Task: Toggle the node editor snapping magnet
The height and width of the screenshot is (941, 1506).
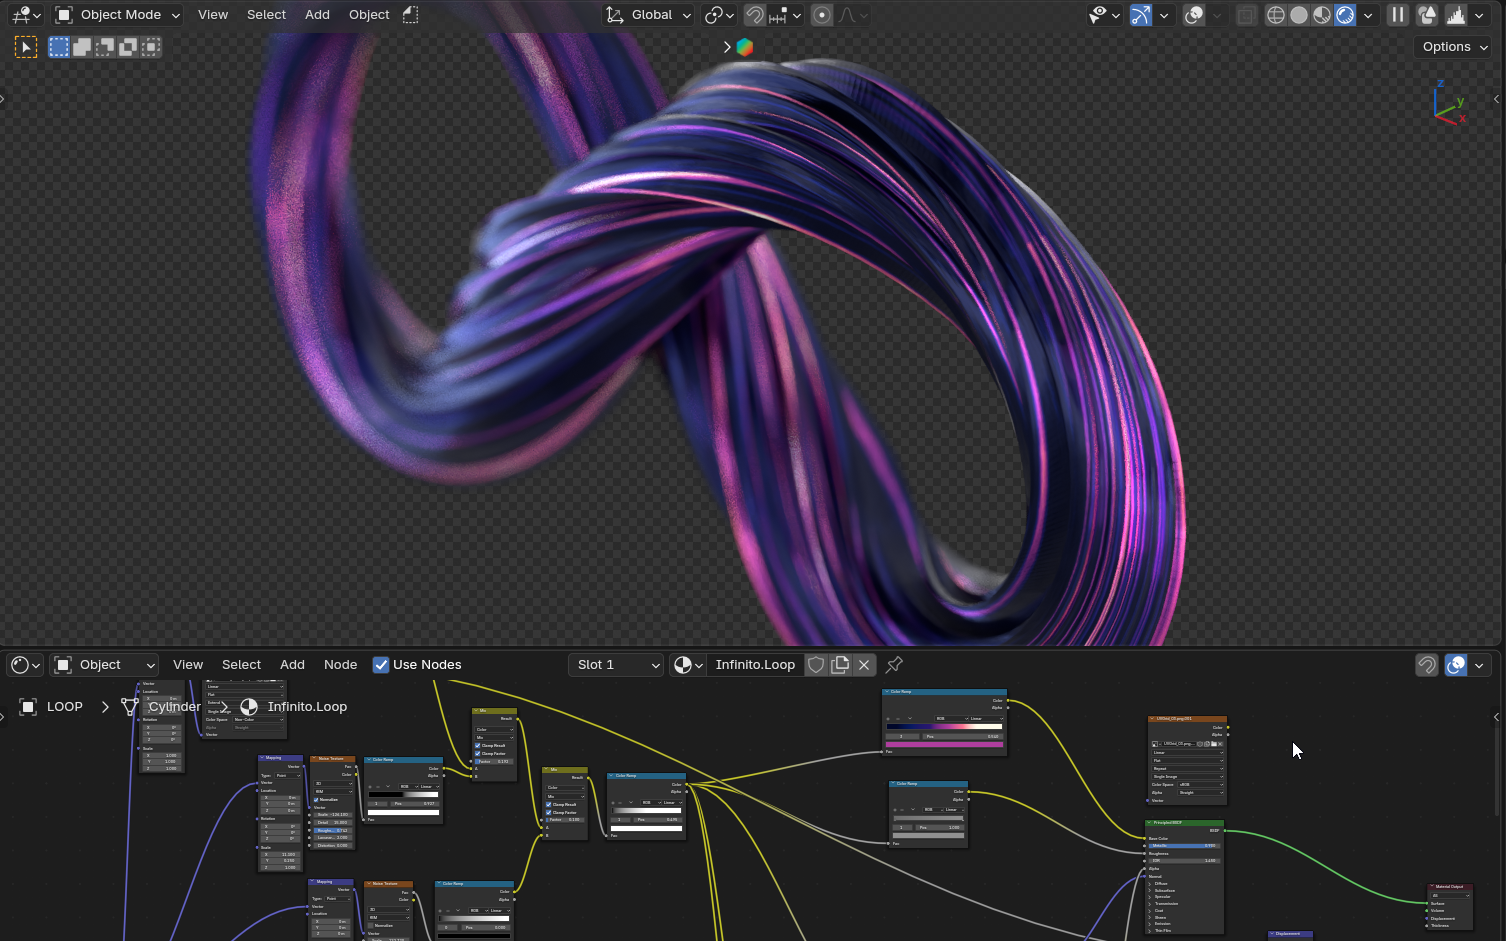Action: (x=1427, y=665)
